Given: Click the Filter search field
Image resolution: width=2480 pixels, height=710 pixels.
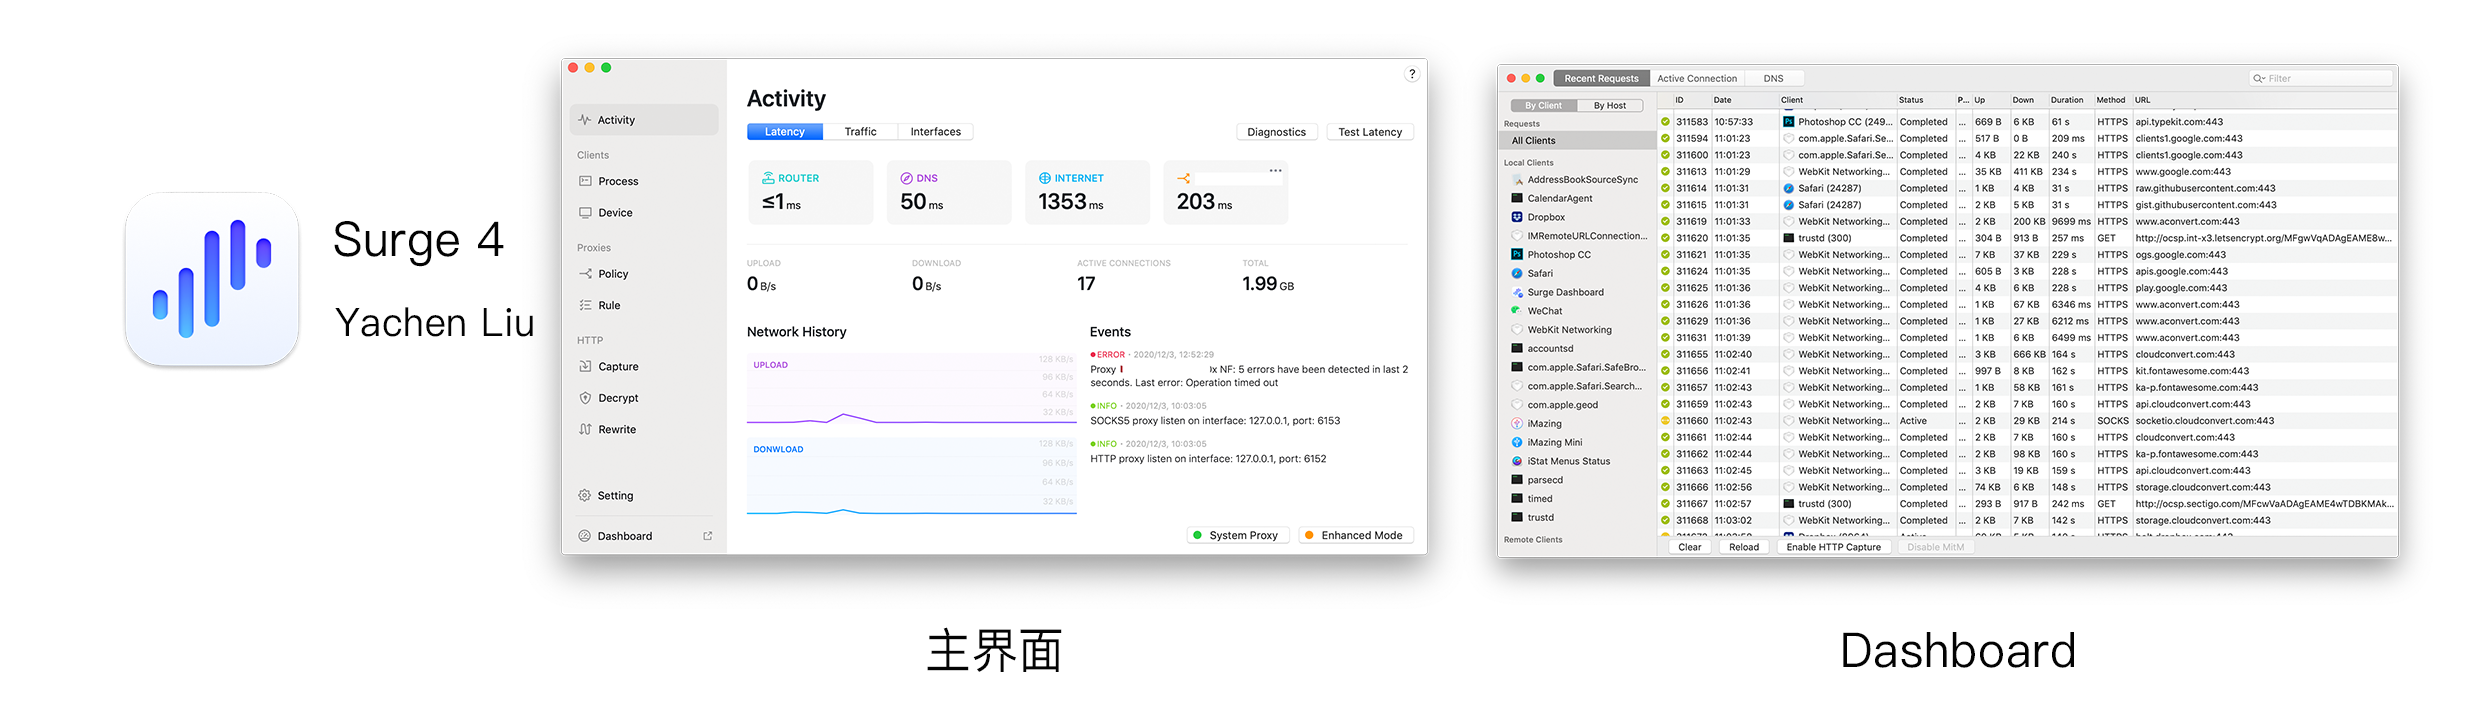Looking at the screenshot, I should [2320, 78].
